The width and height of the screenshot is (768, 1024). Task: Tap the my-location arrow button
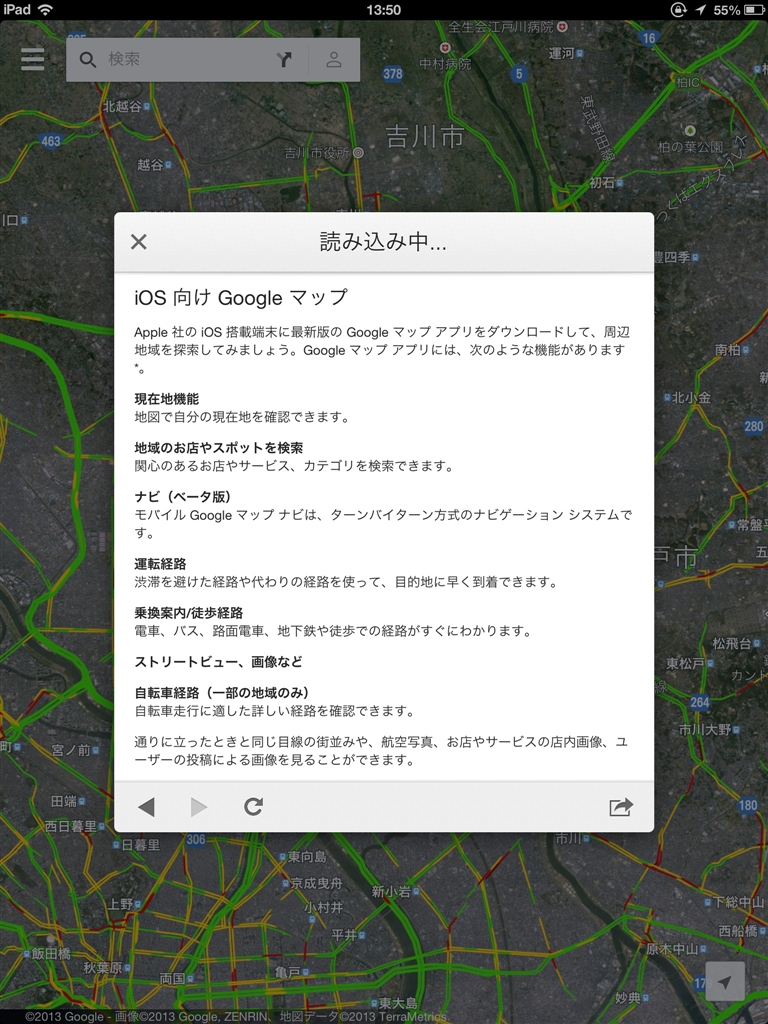point(725,981)
